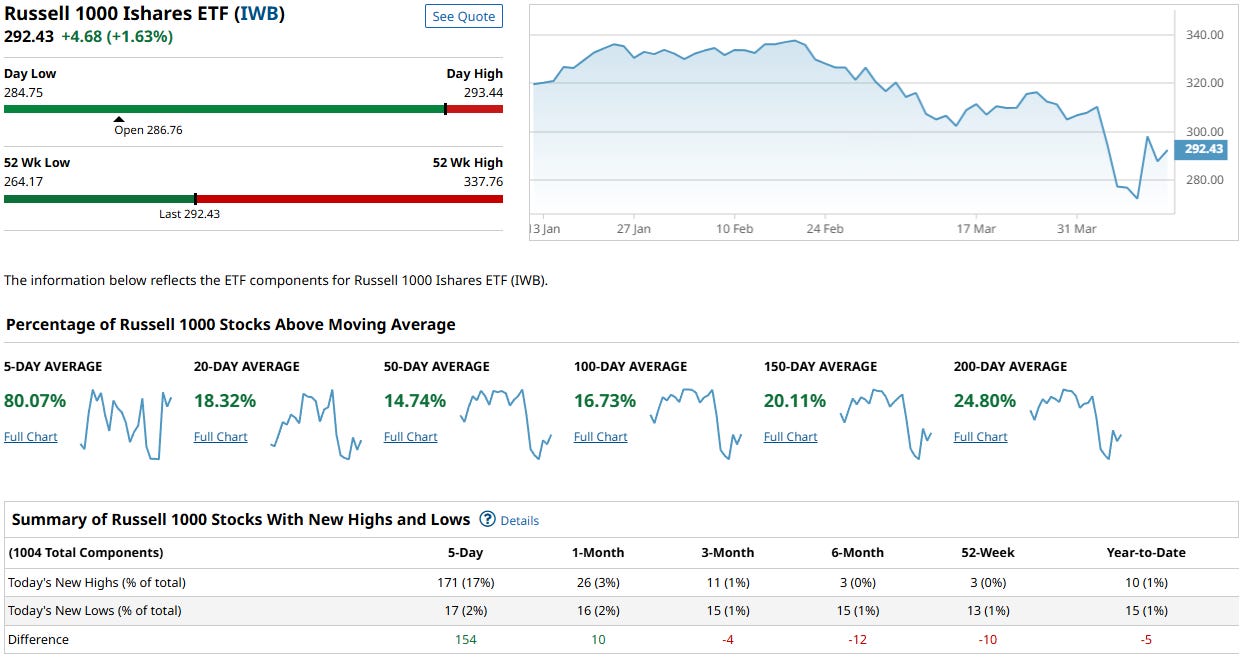The height and width of the screenshot is (660, 1248).
Task: Click the 200-Day Average sparkline chart
Action: pyautogui.click(x=1076, y=424)
